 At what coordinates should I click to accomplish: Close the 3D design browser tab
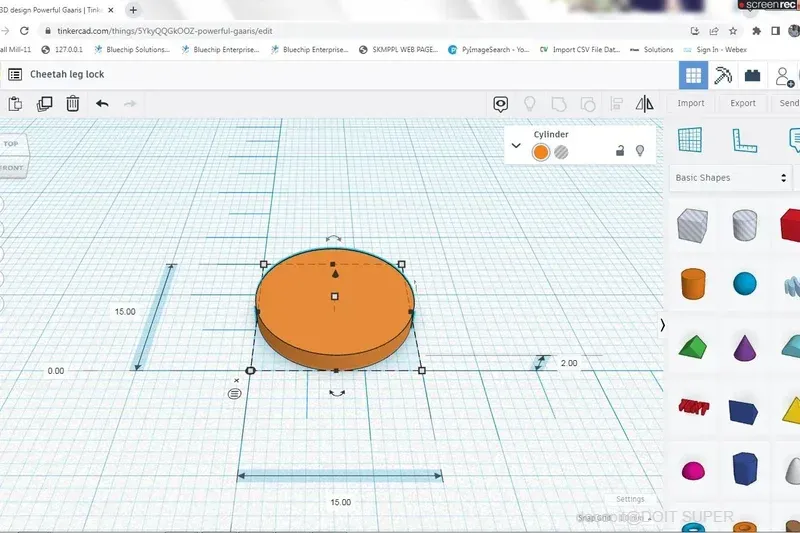click(111, 10)
